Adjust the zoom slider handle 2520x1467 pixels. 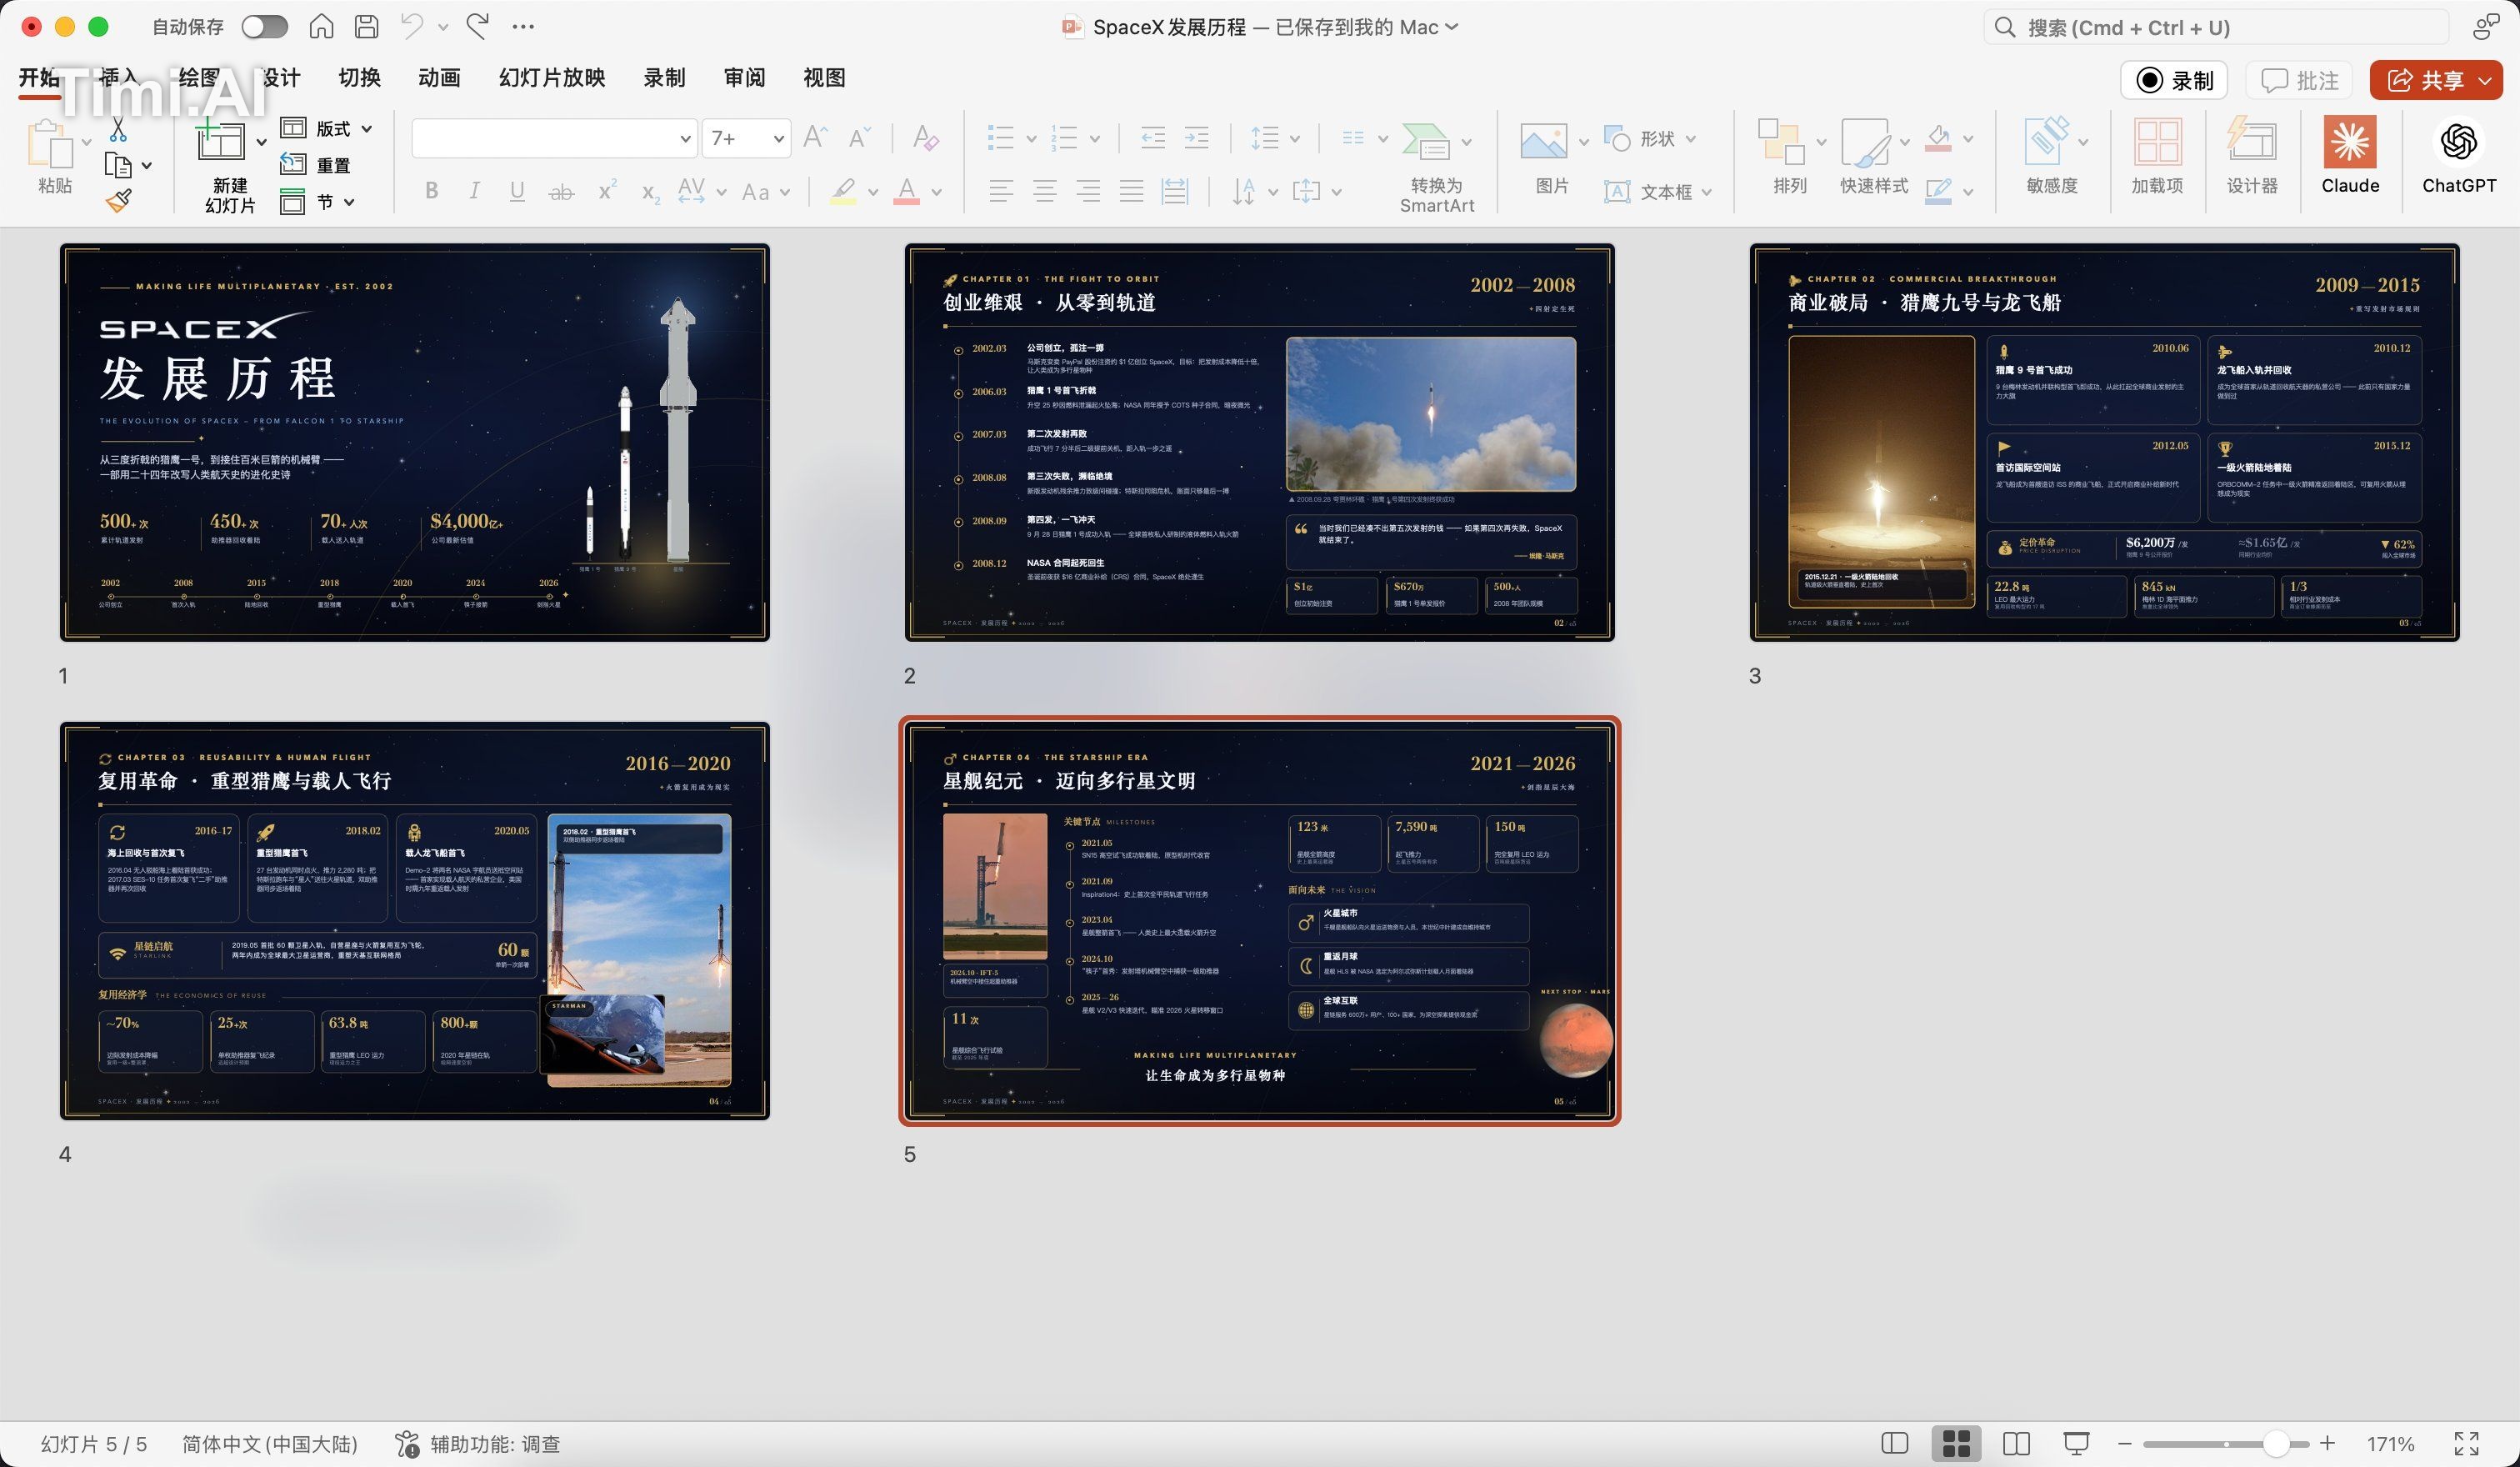point(2276,1443)
